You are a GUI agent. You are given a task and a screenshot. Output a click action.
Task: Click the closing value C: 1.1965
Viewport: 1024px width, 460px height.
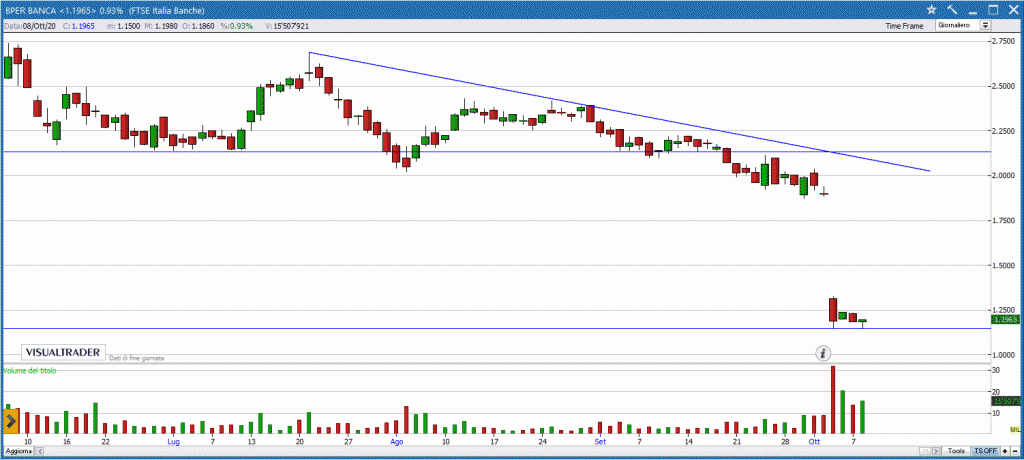click(81, 26)
